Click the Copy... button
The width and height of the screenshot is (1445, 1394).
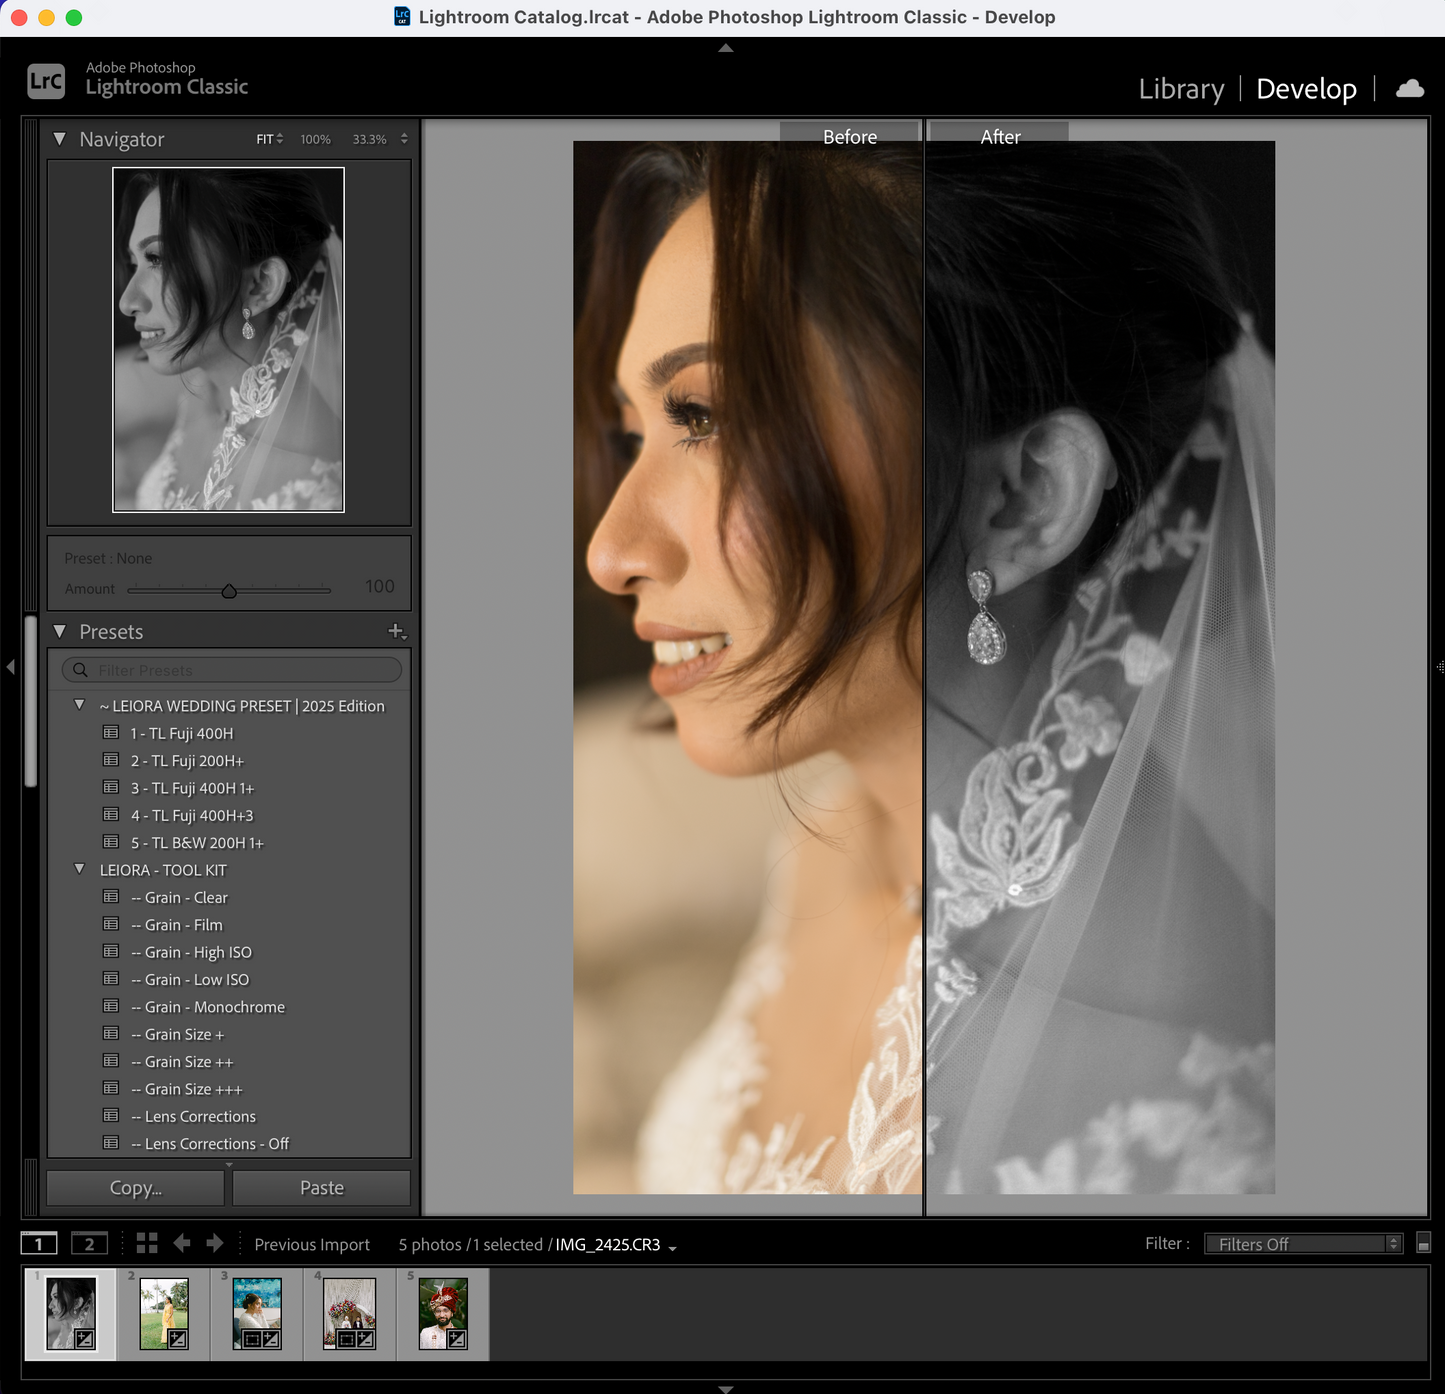tap(136, 1188)
